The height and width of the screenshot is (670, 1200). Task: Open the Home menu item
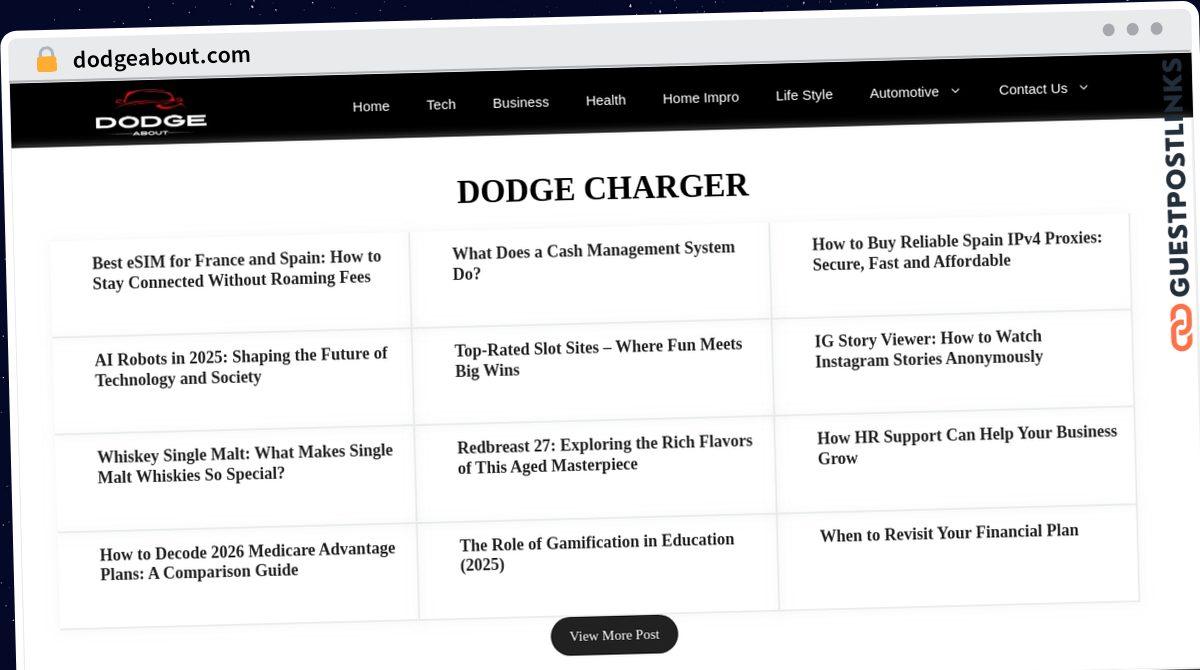click(371, 106)
